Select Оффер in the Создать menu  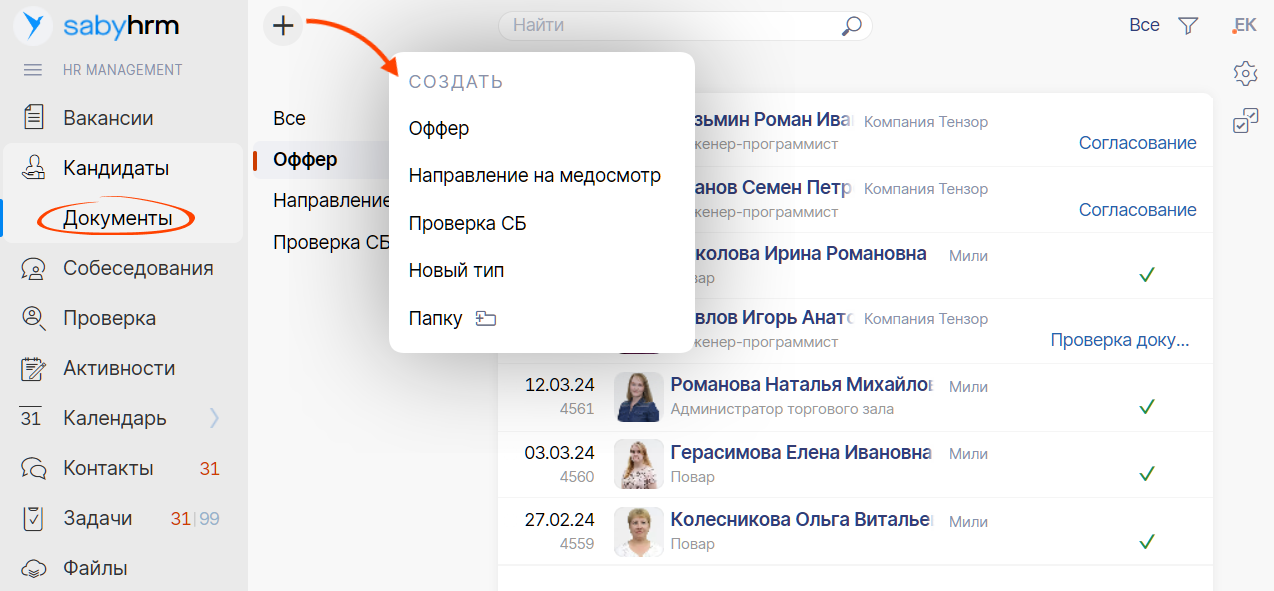coord(439,128)
